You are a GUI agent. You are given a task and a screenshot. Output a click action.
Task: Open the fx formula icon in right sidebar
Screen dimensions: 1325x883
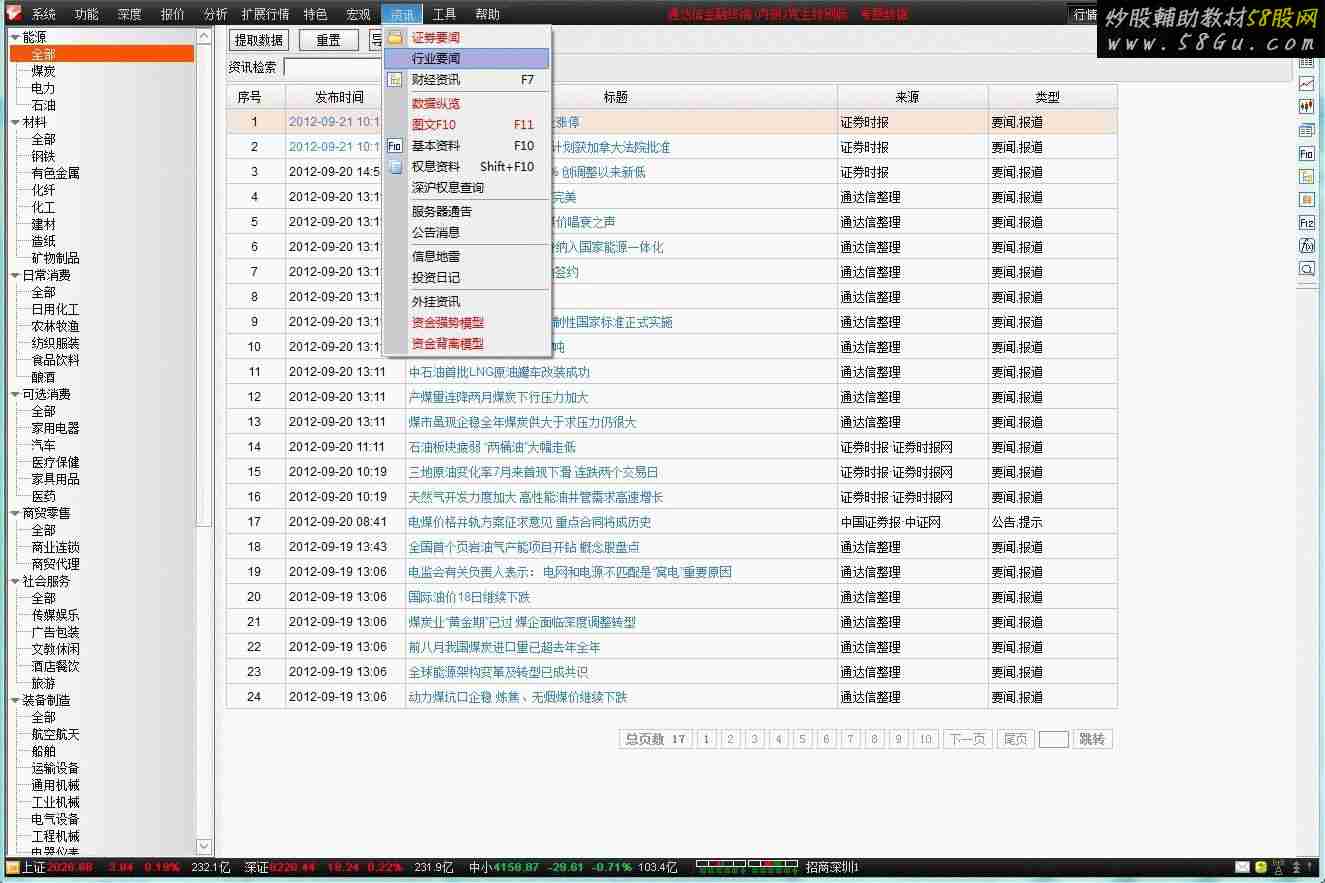[x=1306, y=246]
